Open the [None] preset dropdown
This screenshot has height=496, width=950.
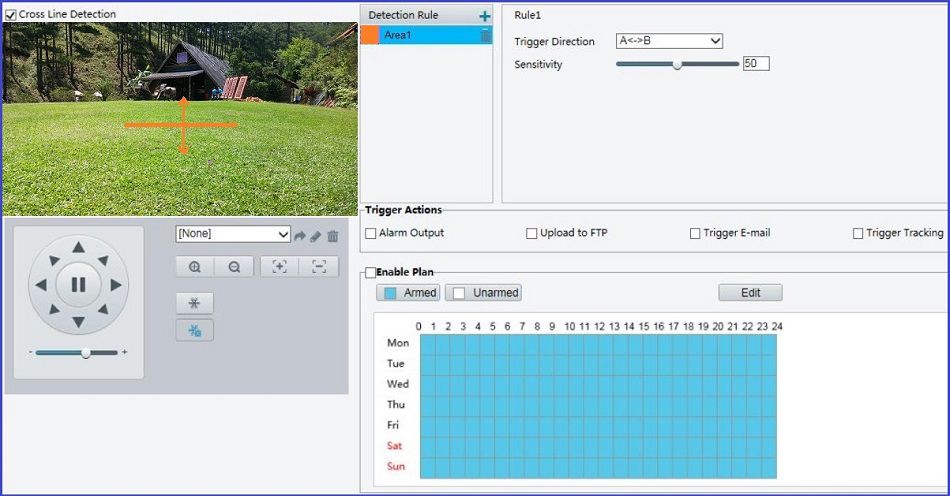pyautogui.click(x=233, y=234)
